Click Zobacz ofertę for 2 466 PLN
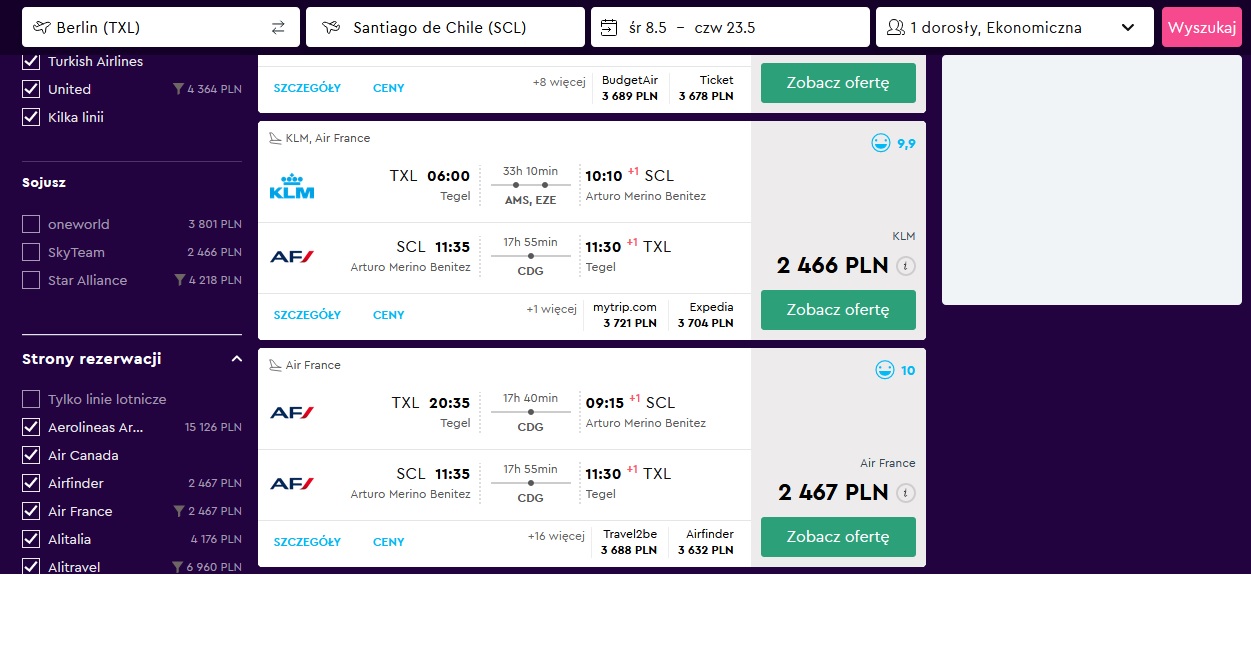Screen dimensions: 1251x668 coord(838,310)
